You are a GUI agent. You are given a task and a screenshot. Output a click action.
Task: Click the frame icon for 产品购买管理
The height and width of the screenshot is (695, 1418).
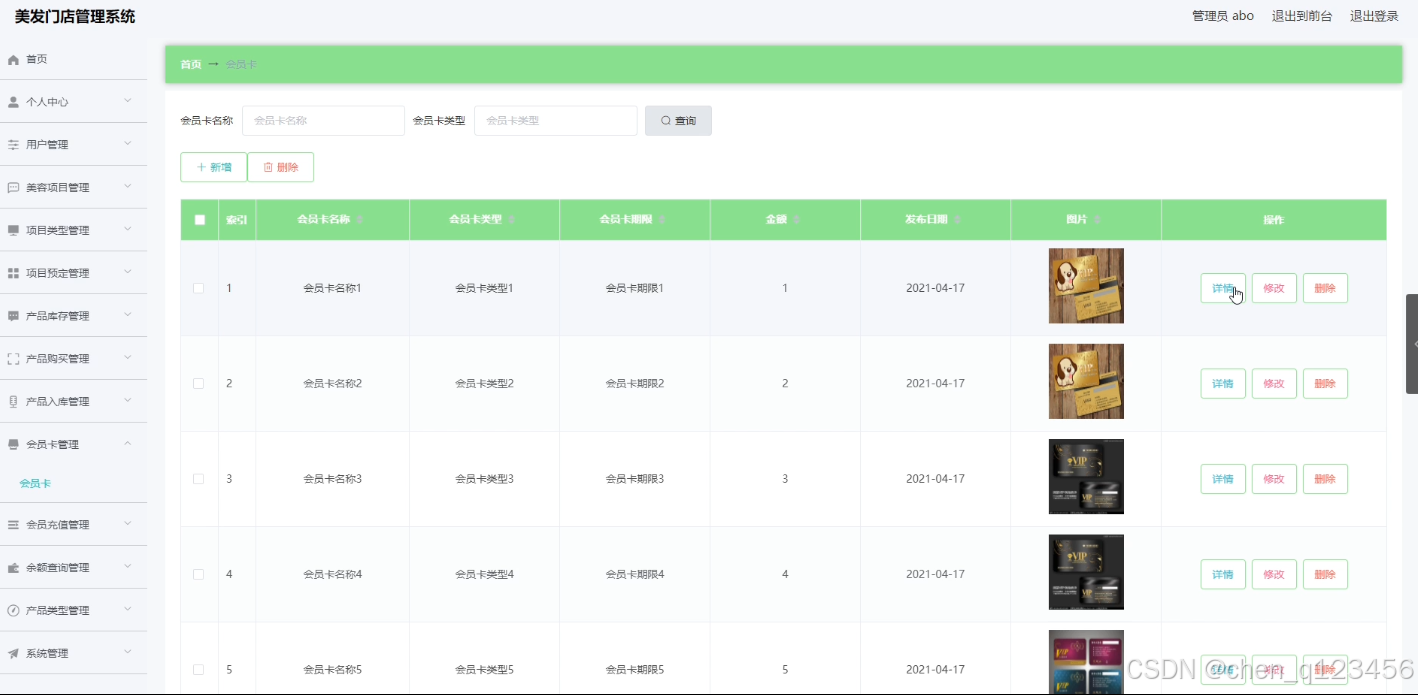tap(13, 359)
